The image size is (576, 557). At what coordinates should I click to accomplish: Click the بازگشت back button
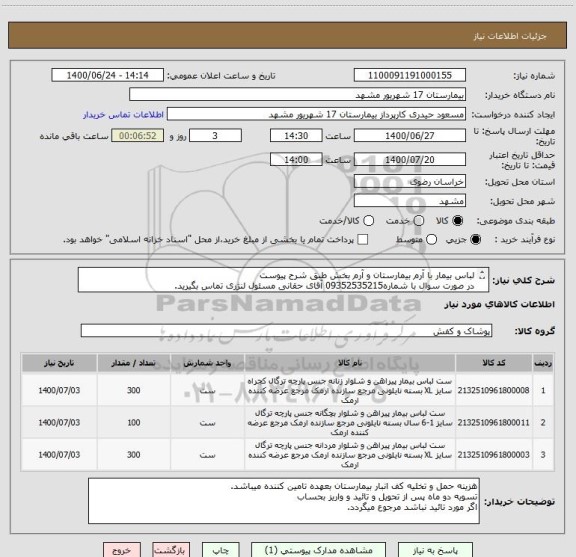pos(171,550)
